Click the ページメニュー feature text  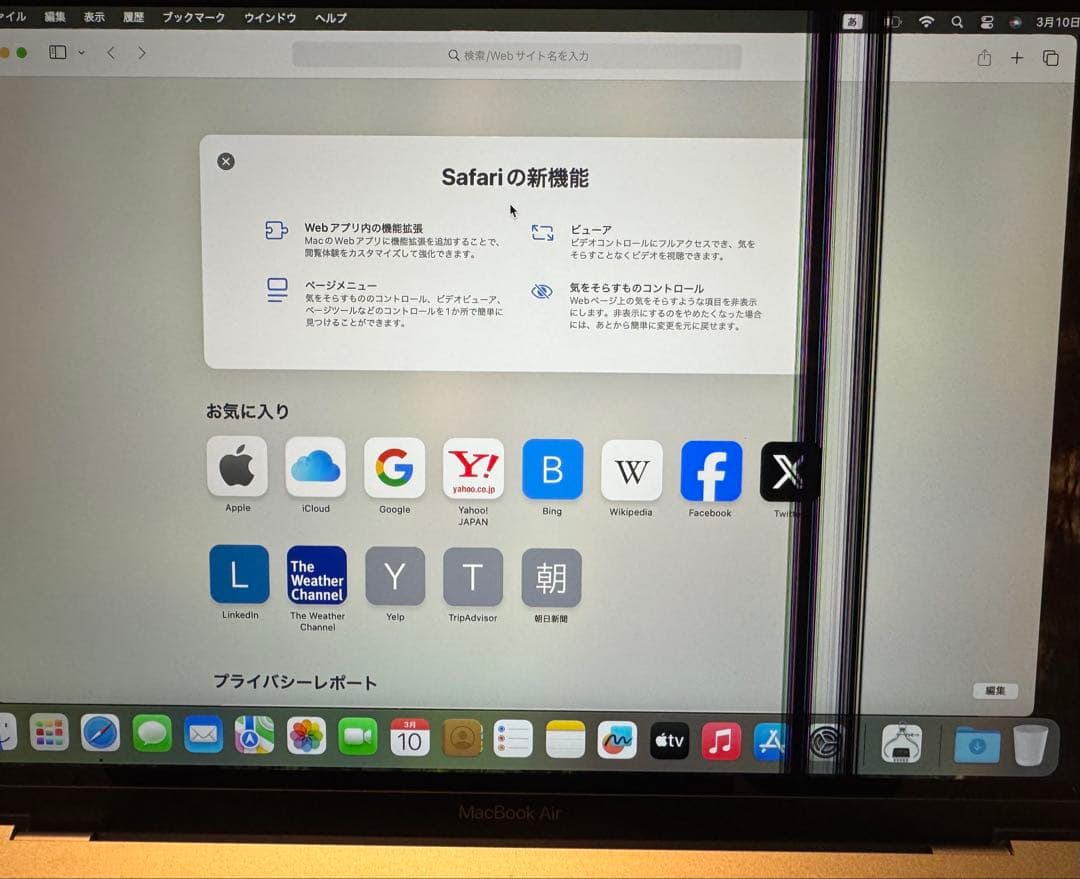[341, 285]
